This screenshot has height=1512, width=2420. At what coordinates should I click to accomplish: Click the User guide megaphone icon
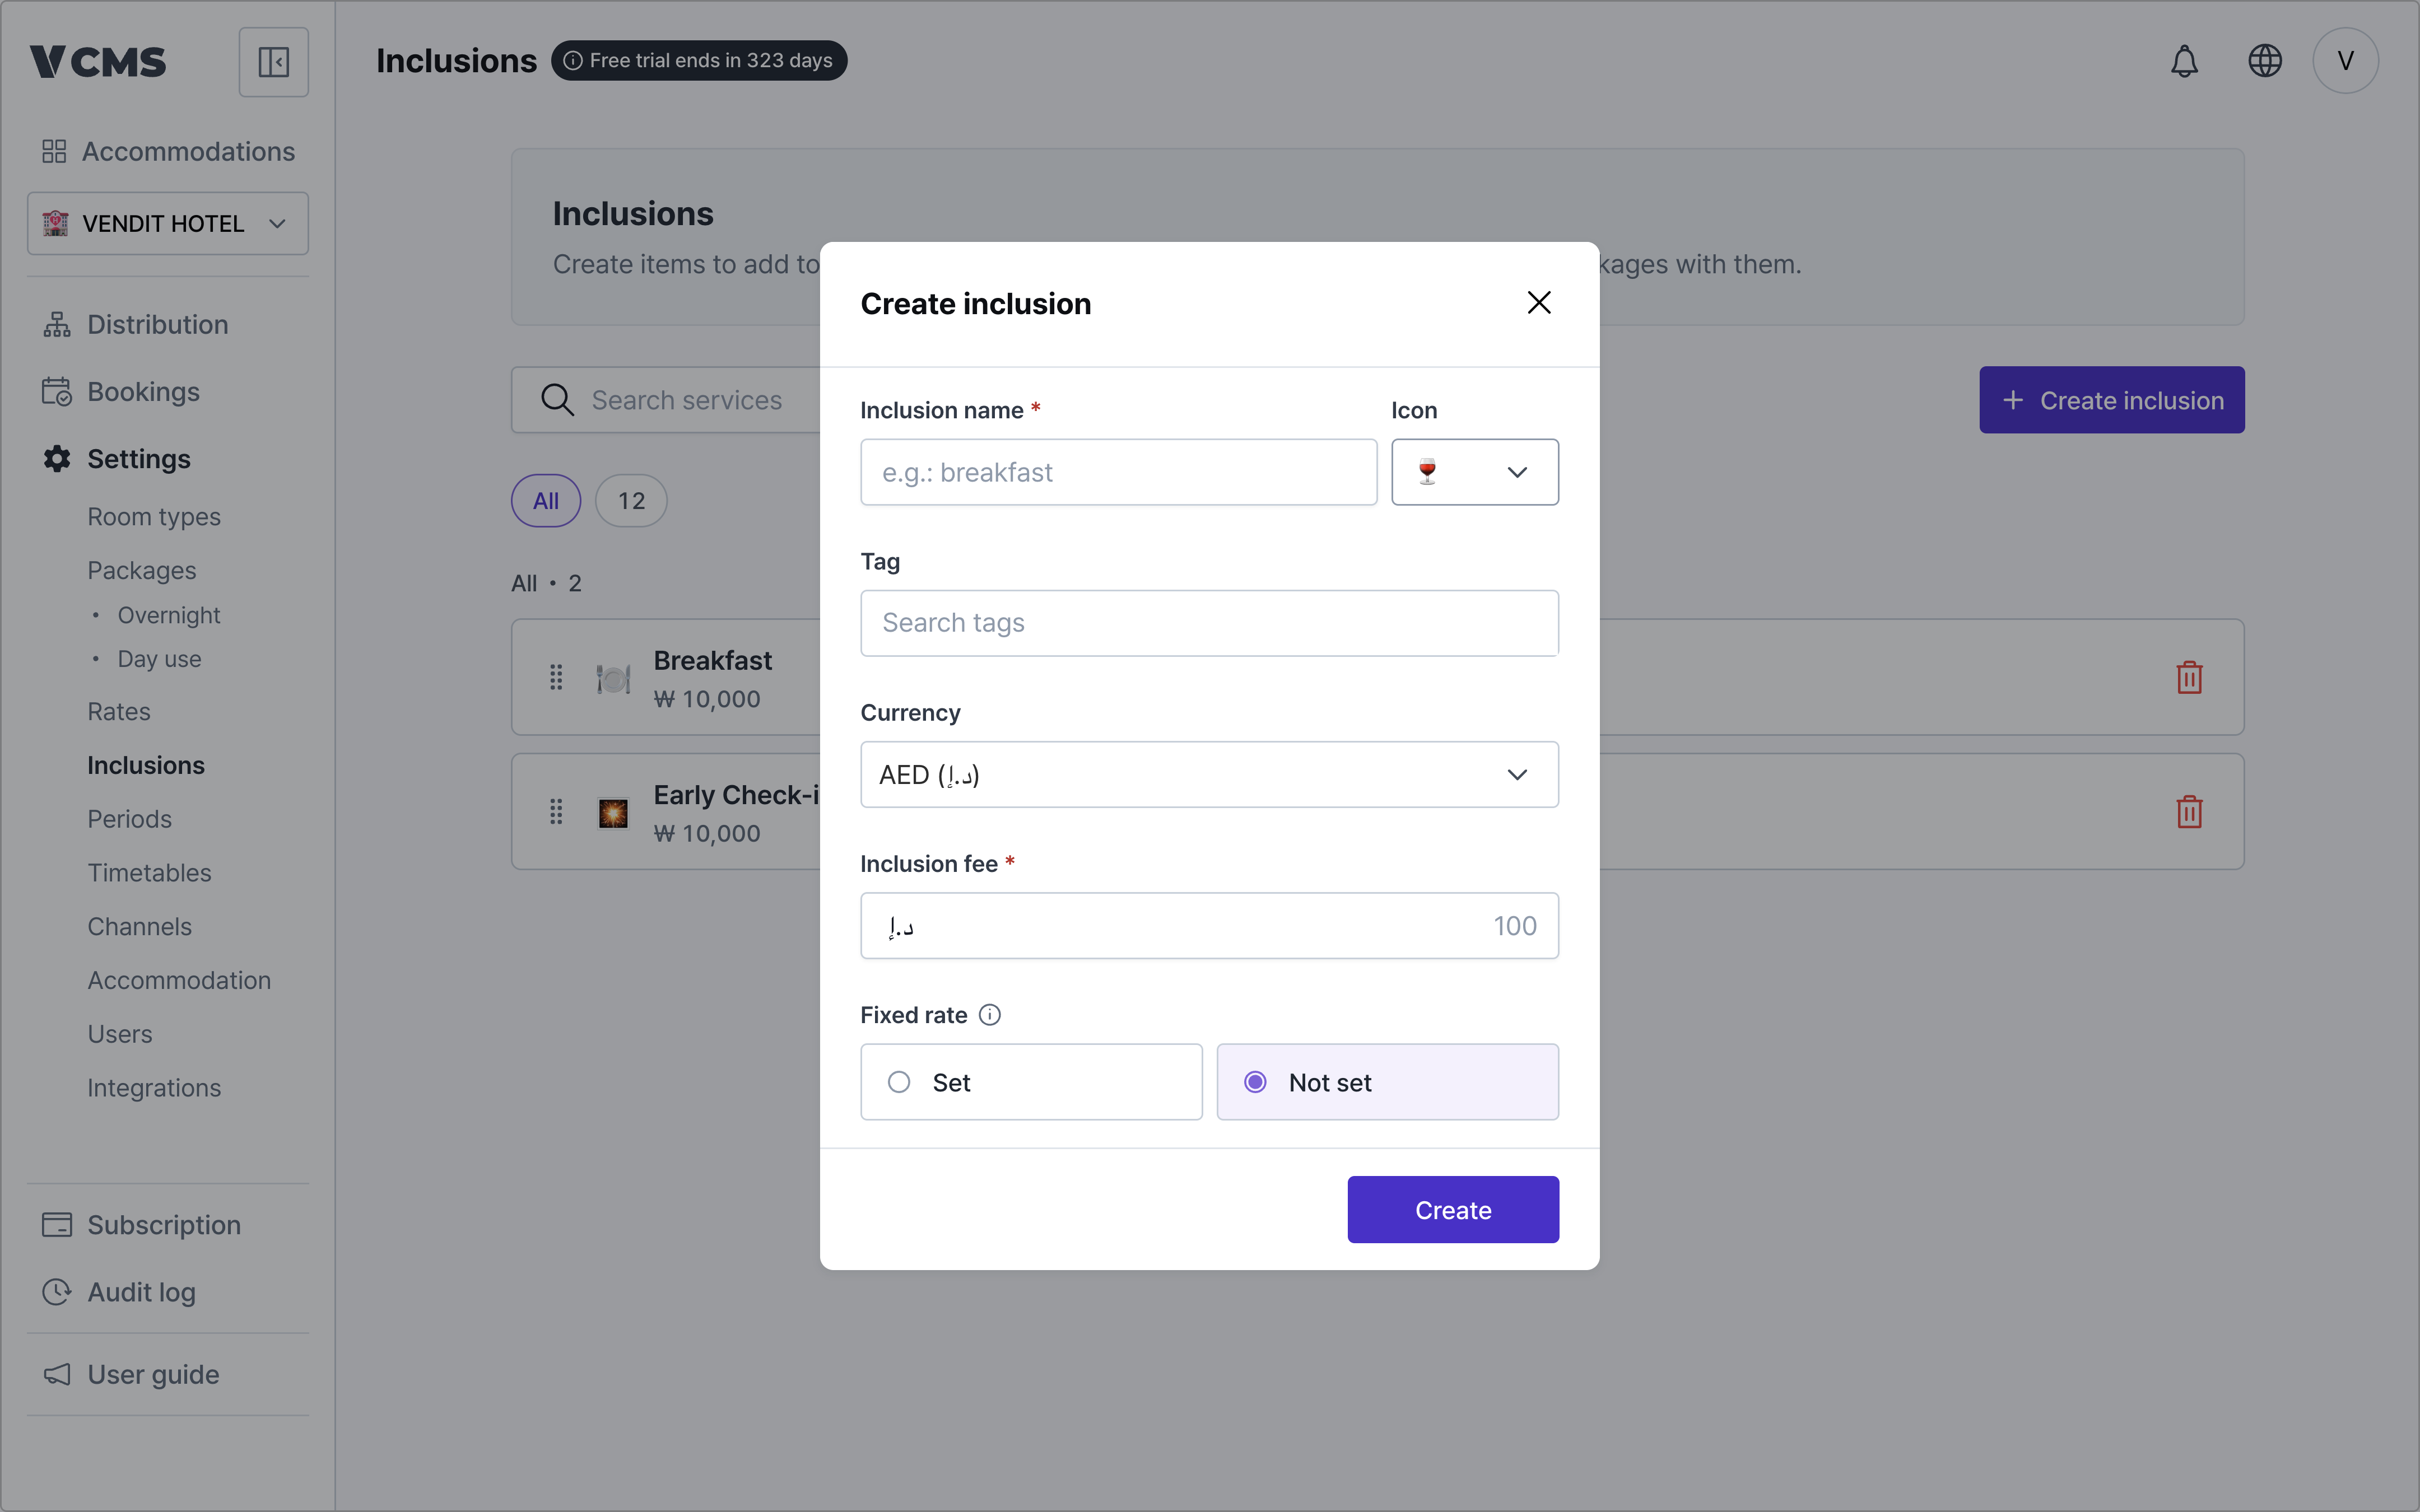click(57, 1375)
